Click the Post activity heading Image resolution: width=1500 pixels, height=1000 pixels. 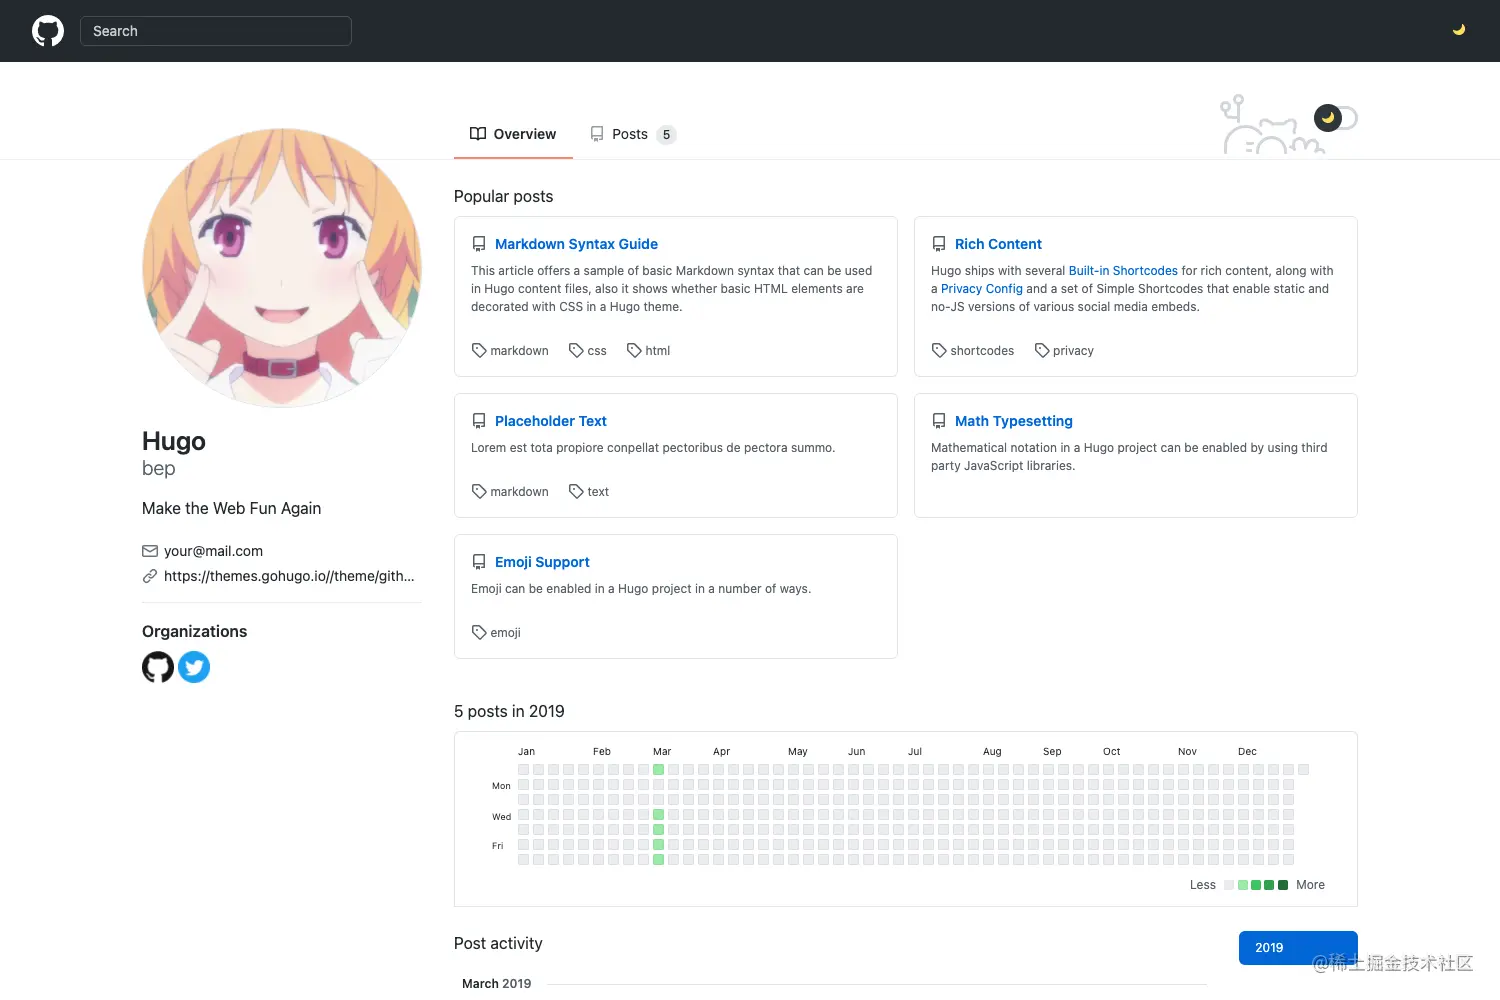498,943
